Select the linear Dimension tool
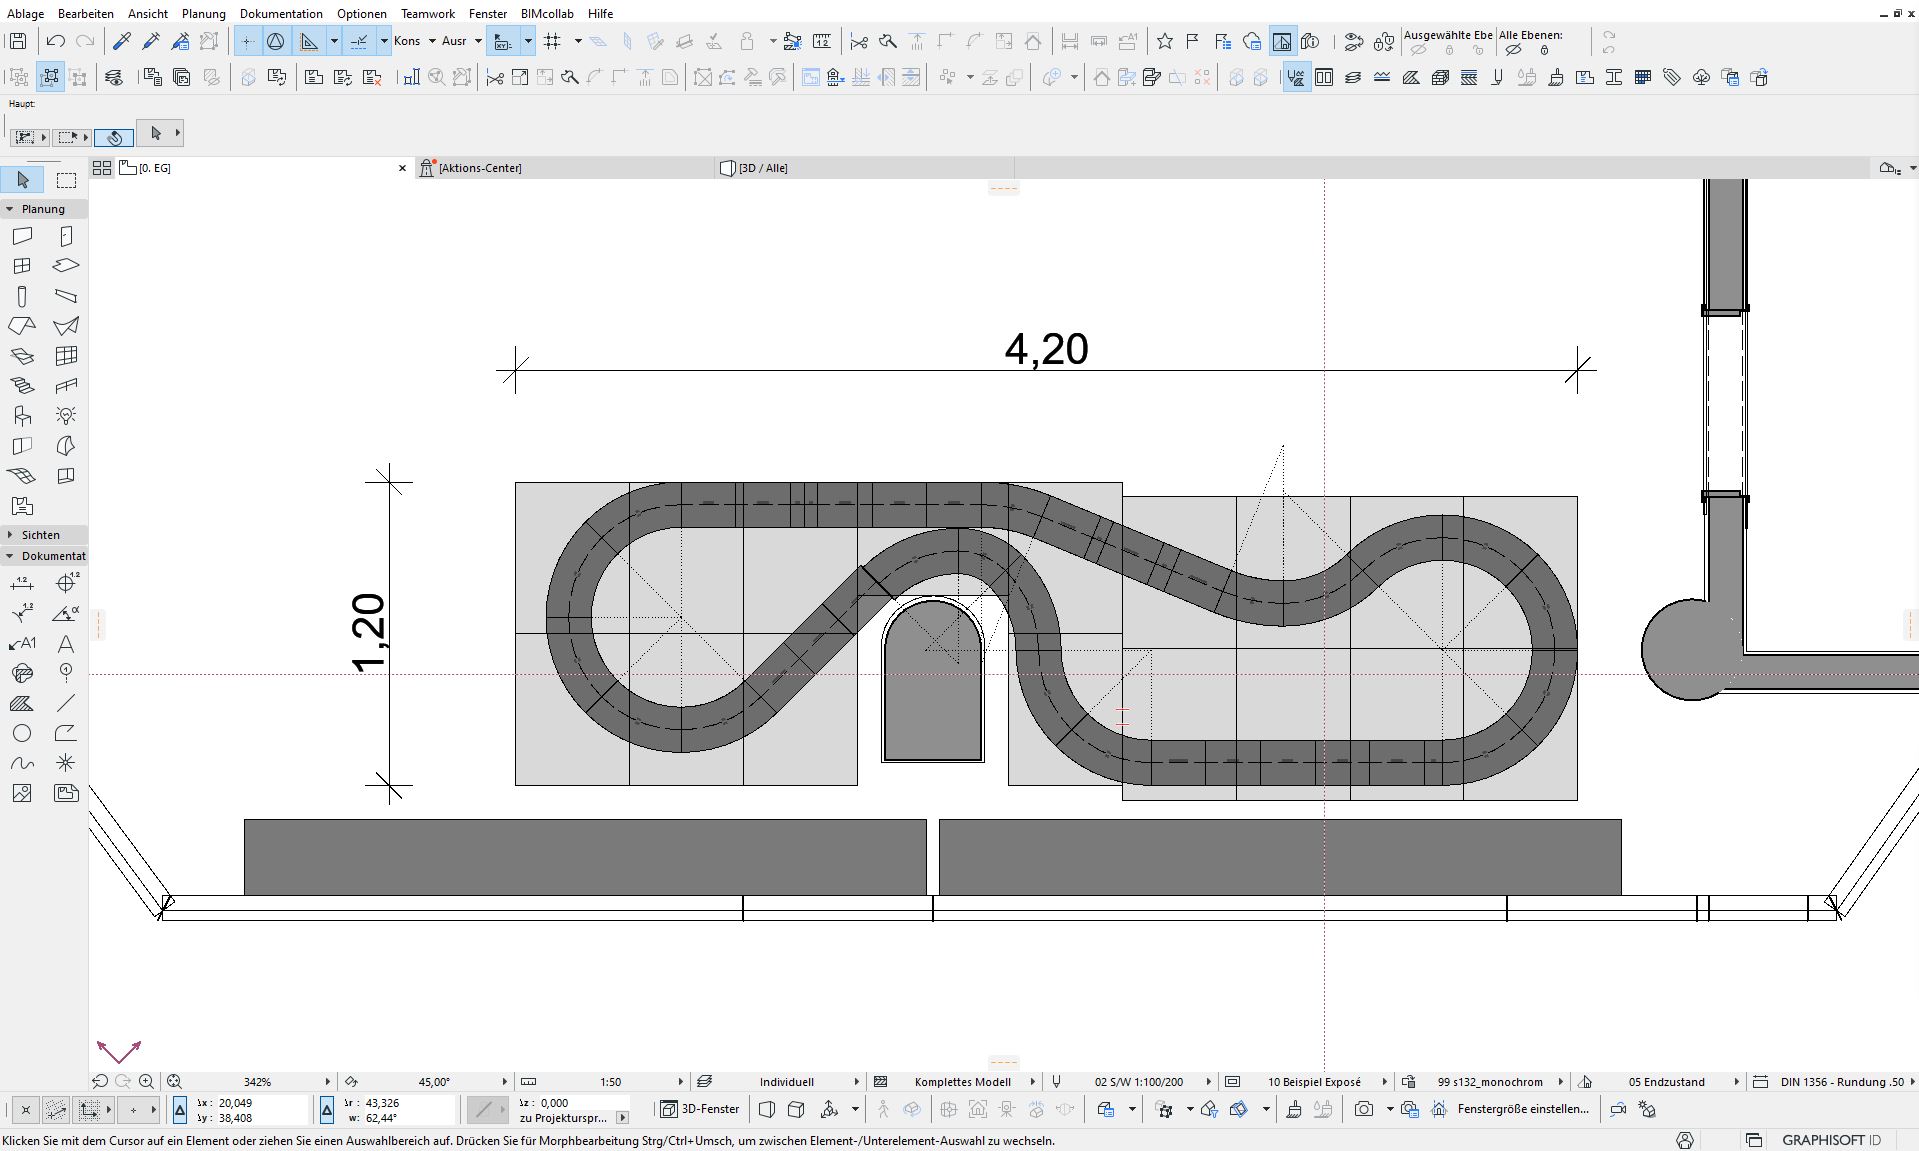This screenshot has width=1919, height=1151. [22, 583]
